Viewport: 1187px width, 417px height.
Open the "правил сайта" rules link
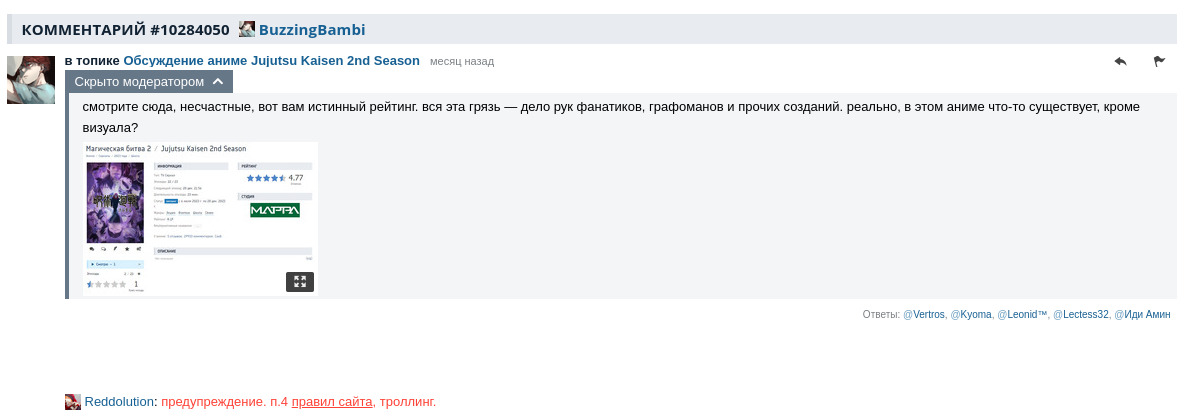click(332, 402)
